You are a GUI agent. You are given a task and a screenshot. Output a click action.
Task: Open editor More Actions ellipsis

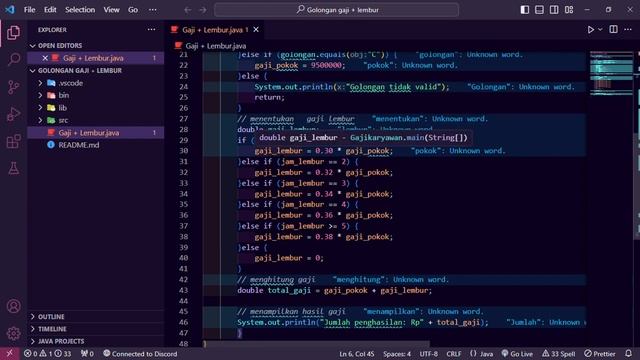pyautogui.click(x=628, y=29)
